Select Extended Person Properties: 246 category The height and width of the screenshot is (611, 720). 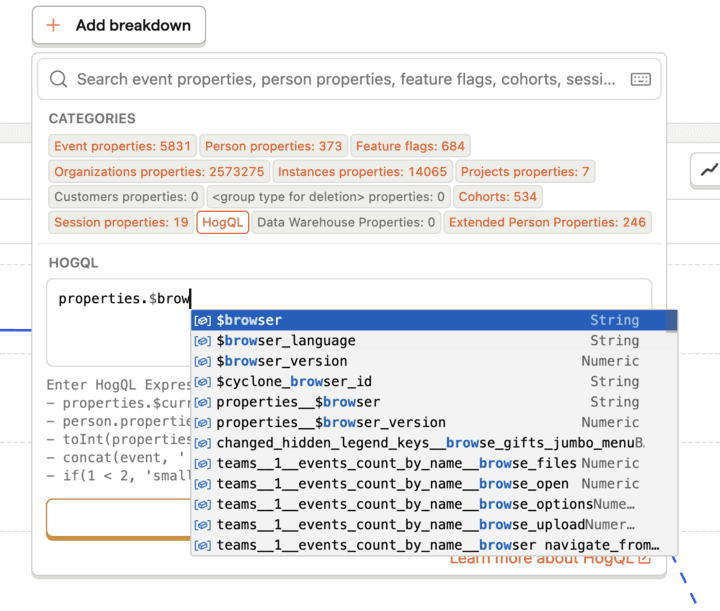[547, 222]
